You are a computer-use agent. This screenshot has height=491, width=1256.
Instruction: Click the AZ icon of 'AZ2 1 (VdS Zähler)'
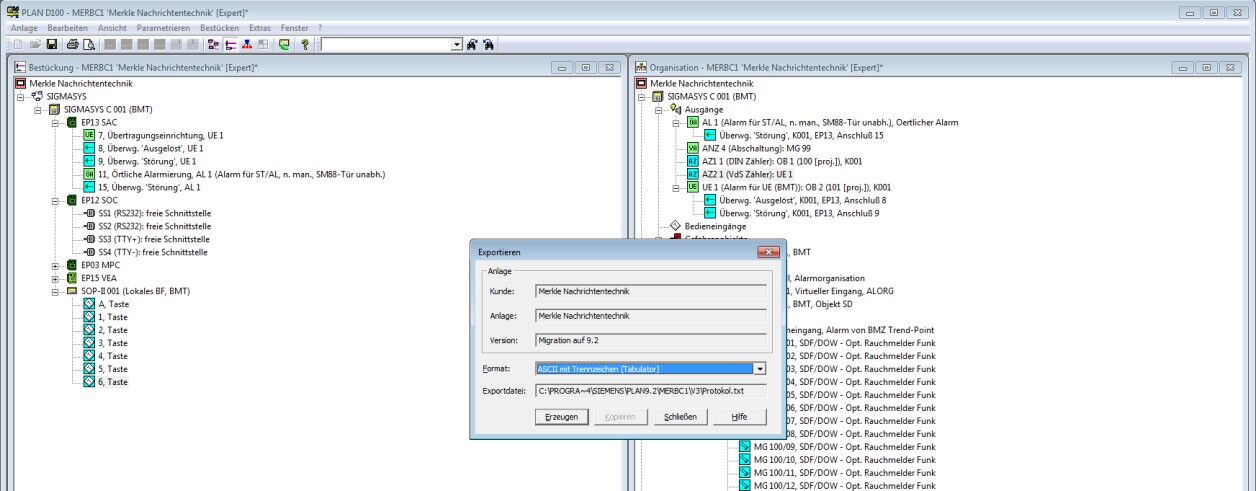click(693, 174)
